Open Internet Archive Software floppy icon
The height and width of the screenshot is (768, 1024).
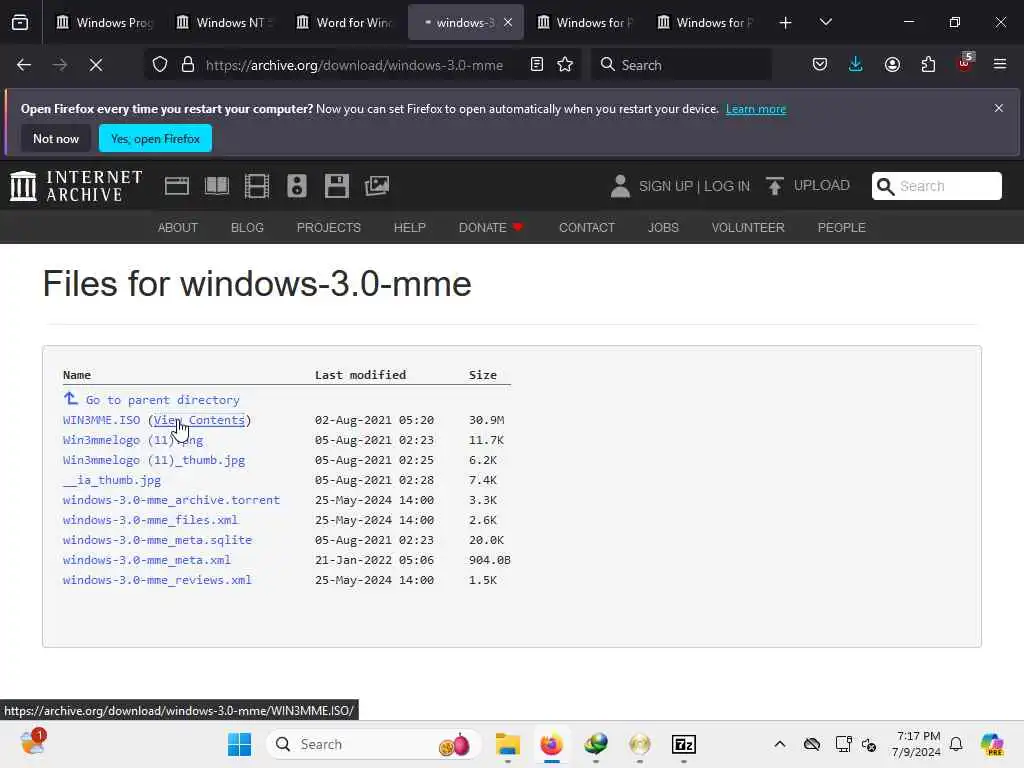point(337,186)
